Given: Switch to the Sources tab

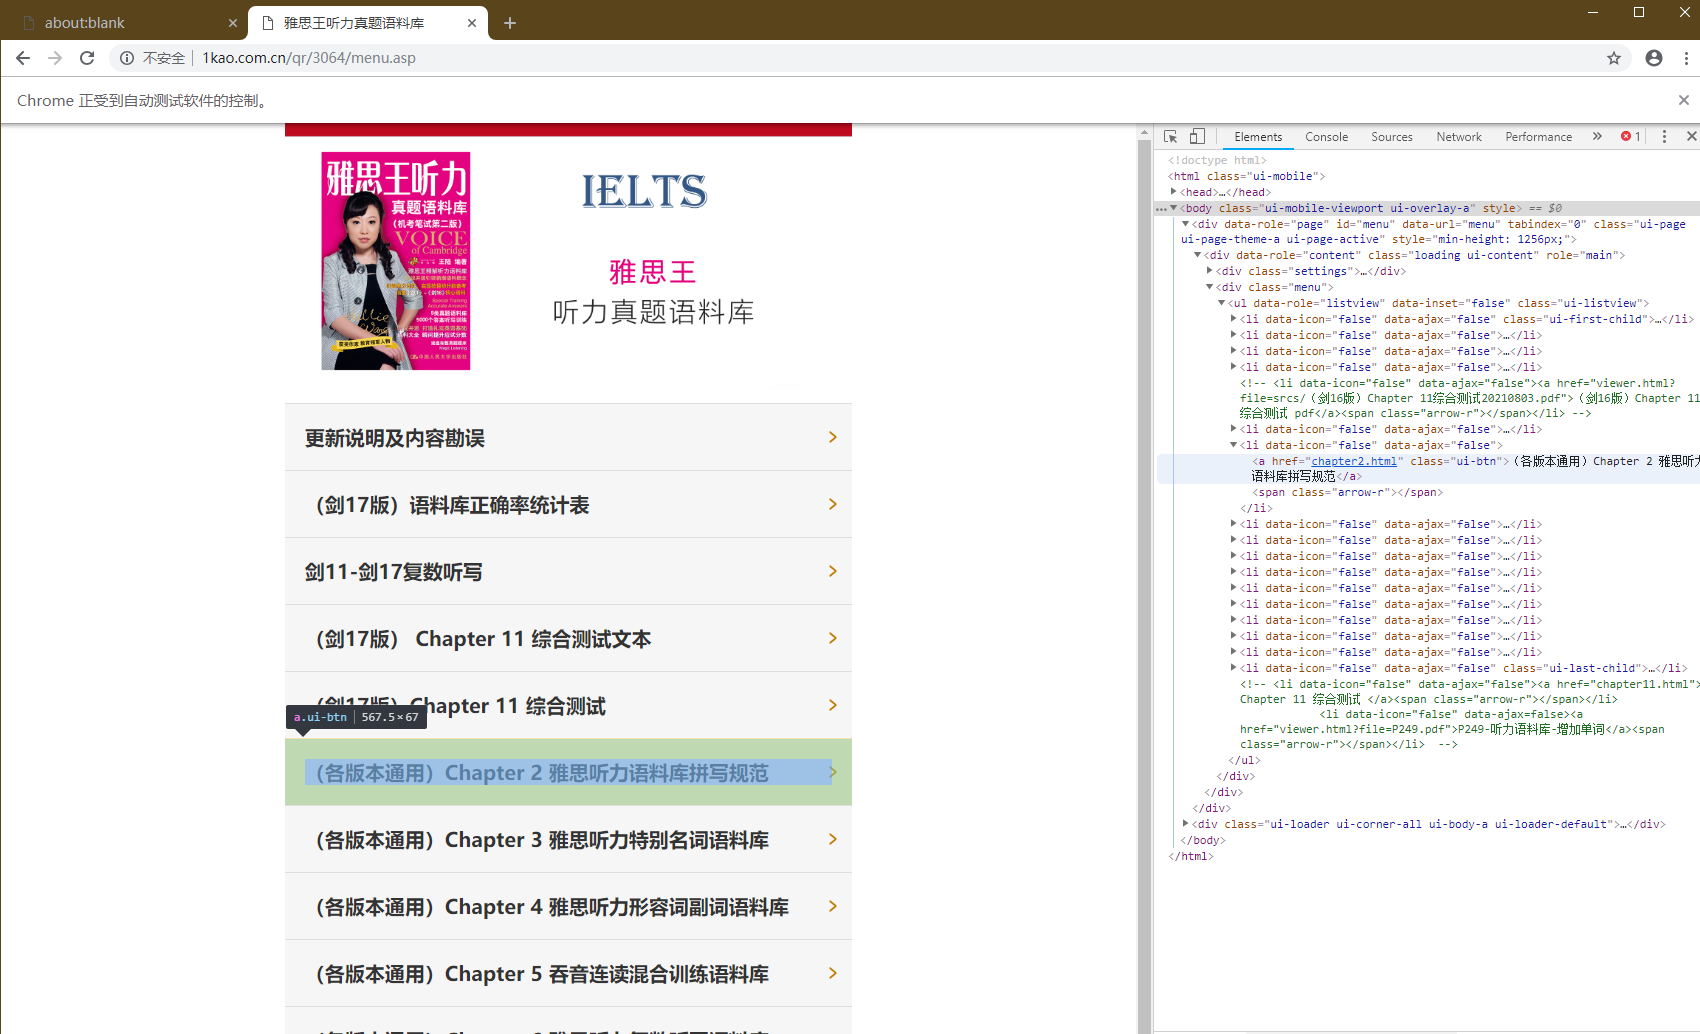Looking at the screenshot, I should click(x=1392, y=137).
